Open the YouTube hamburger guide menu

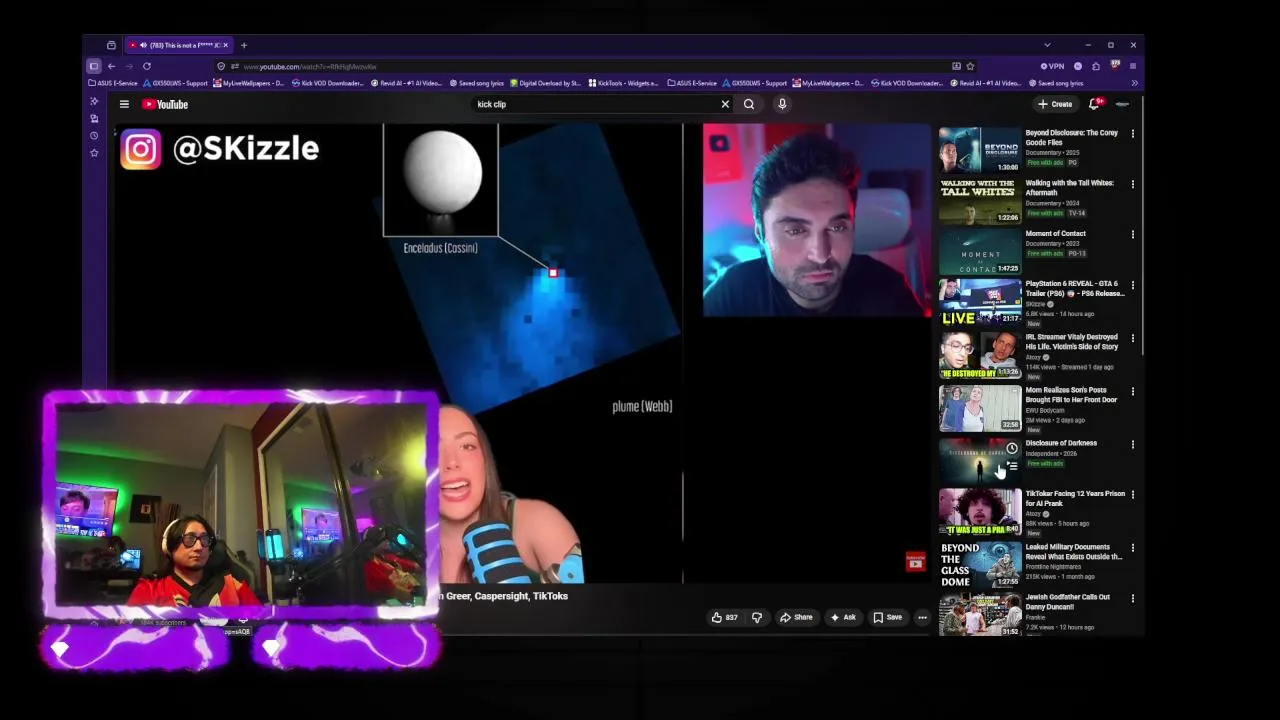pos(124,104)
